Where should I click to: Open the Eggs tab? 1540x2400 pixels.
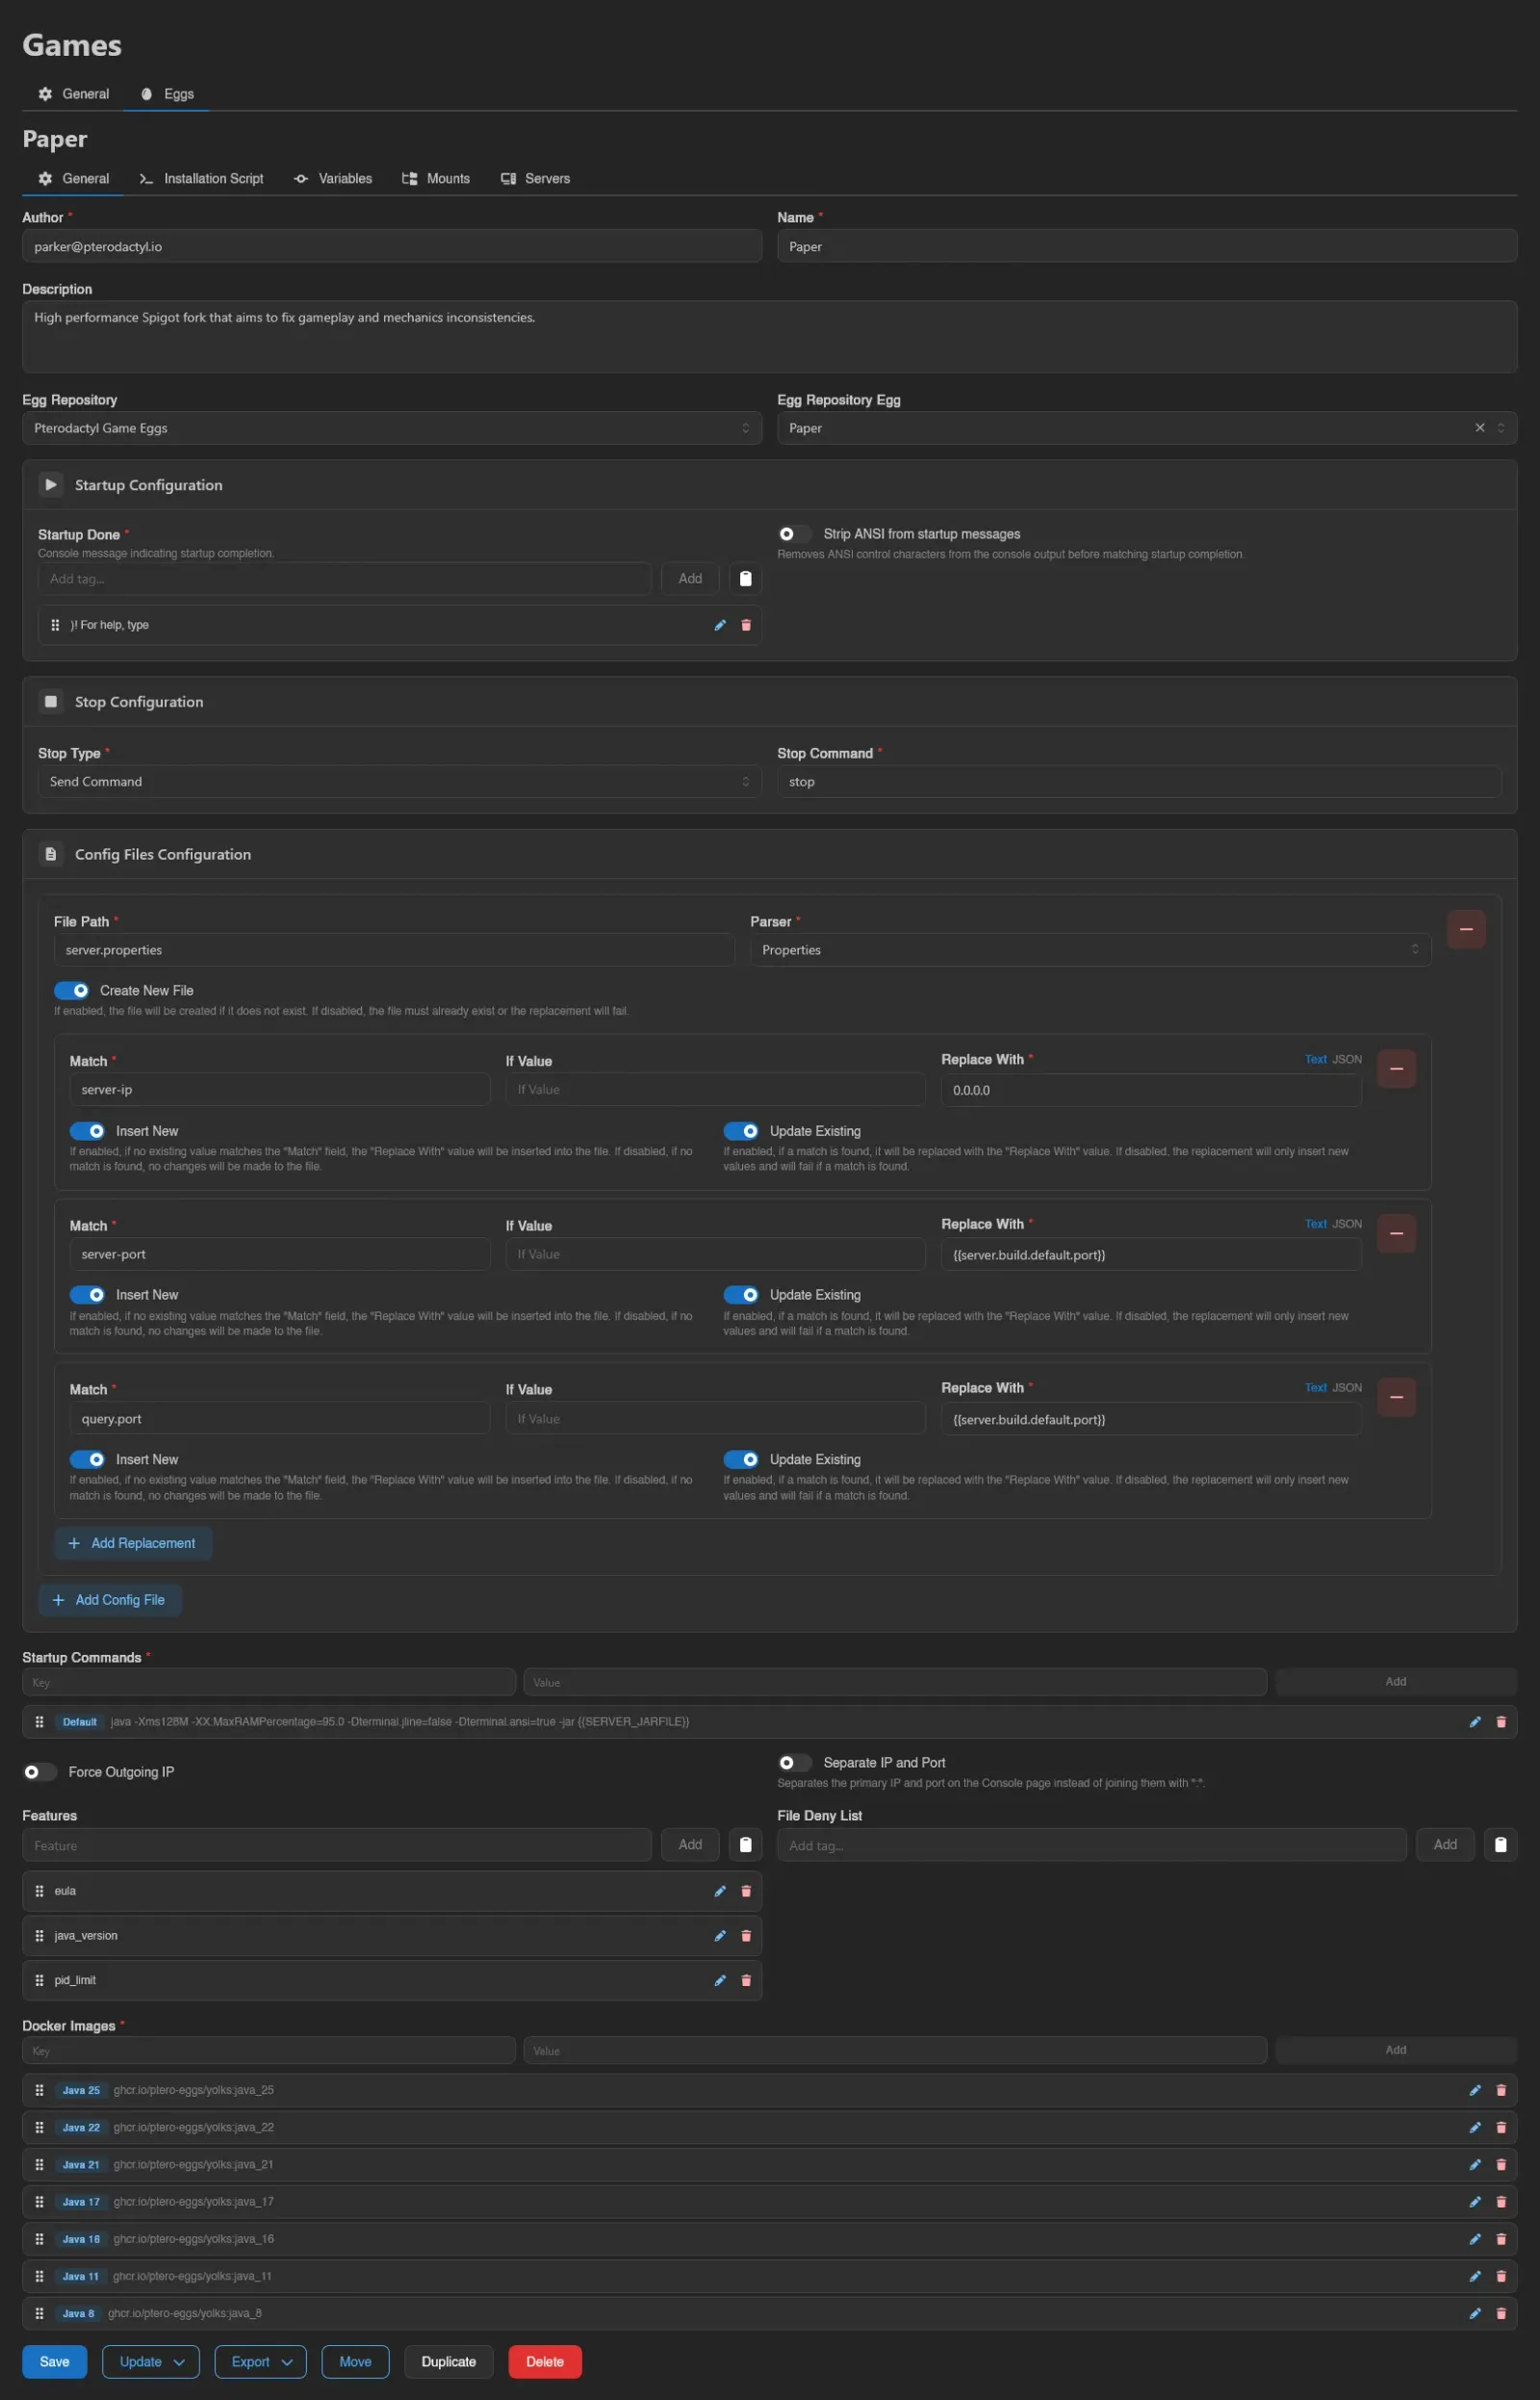(167, 94)
